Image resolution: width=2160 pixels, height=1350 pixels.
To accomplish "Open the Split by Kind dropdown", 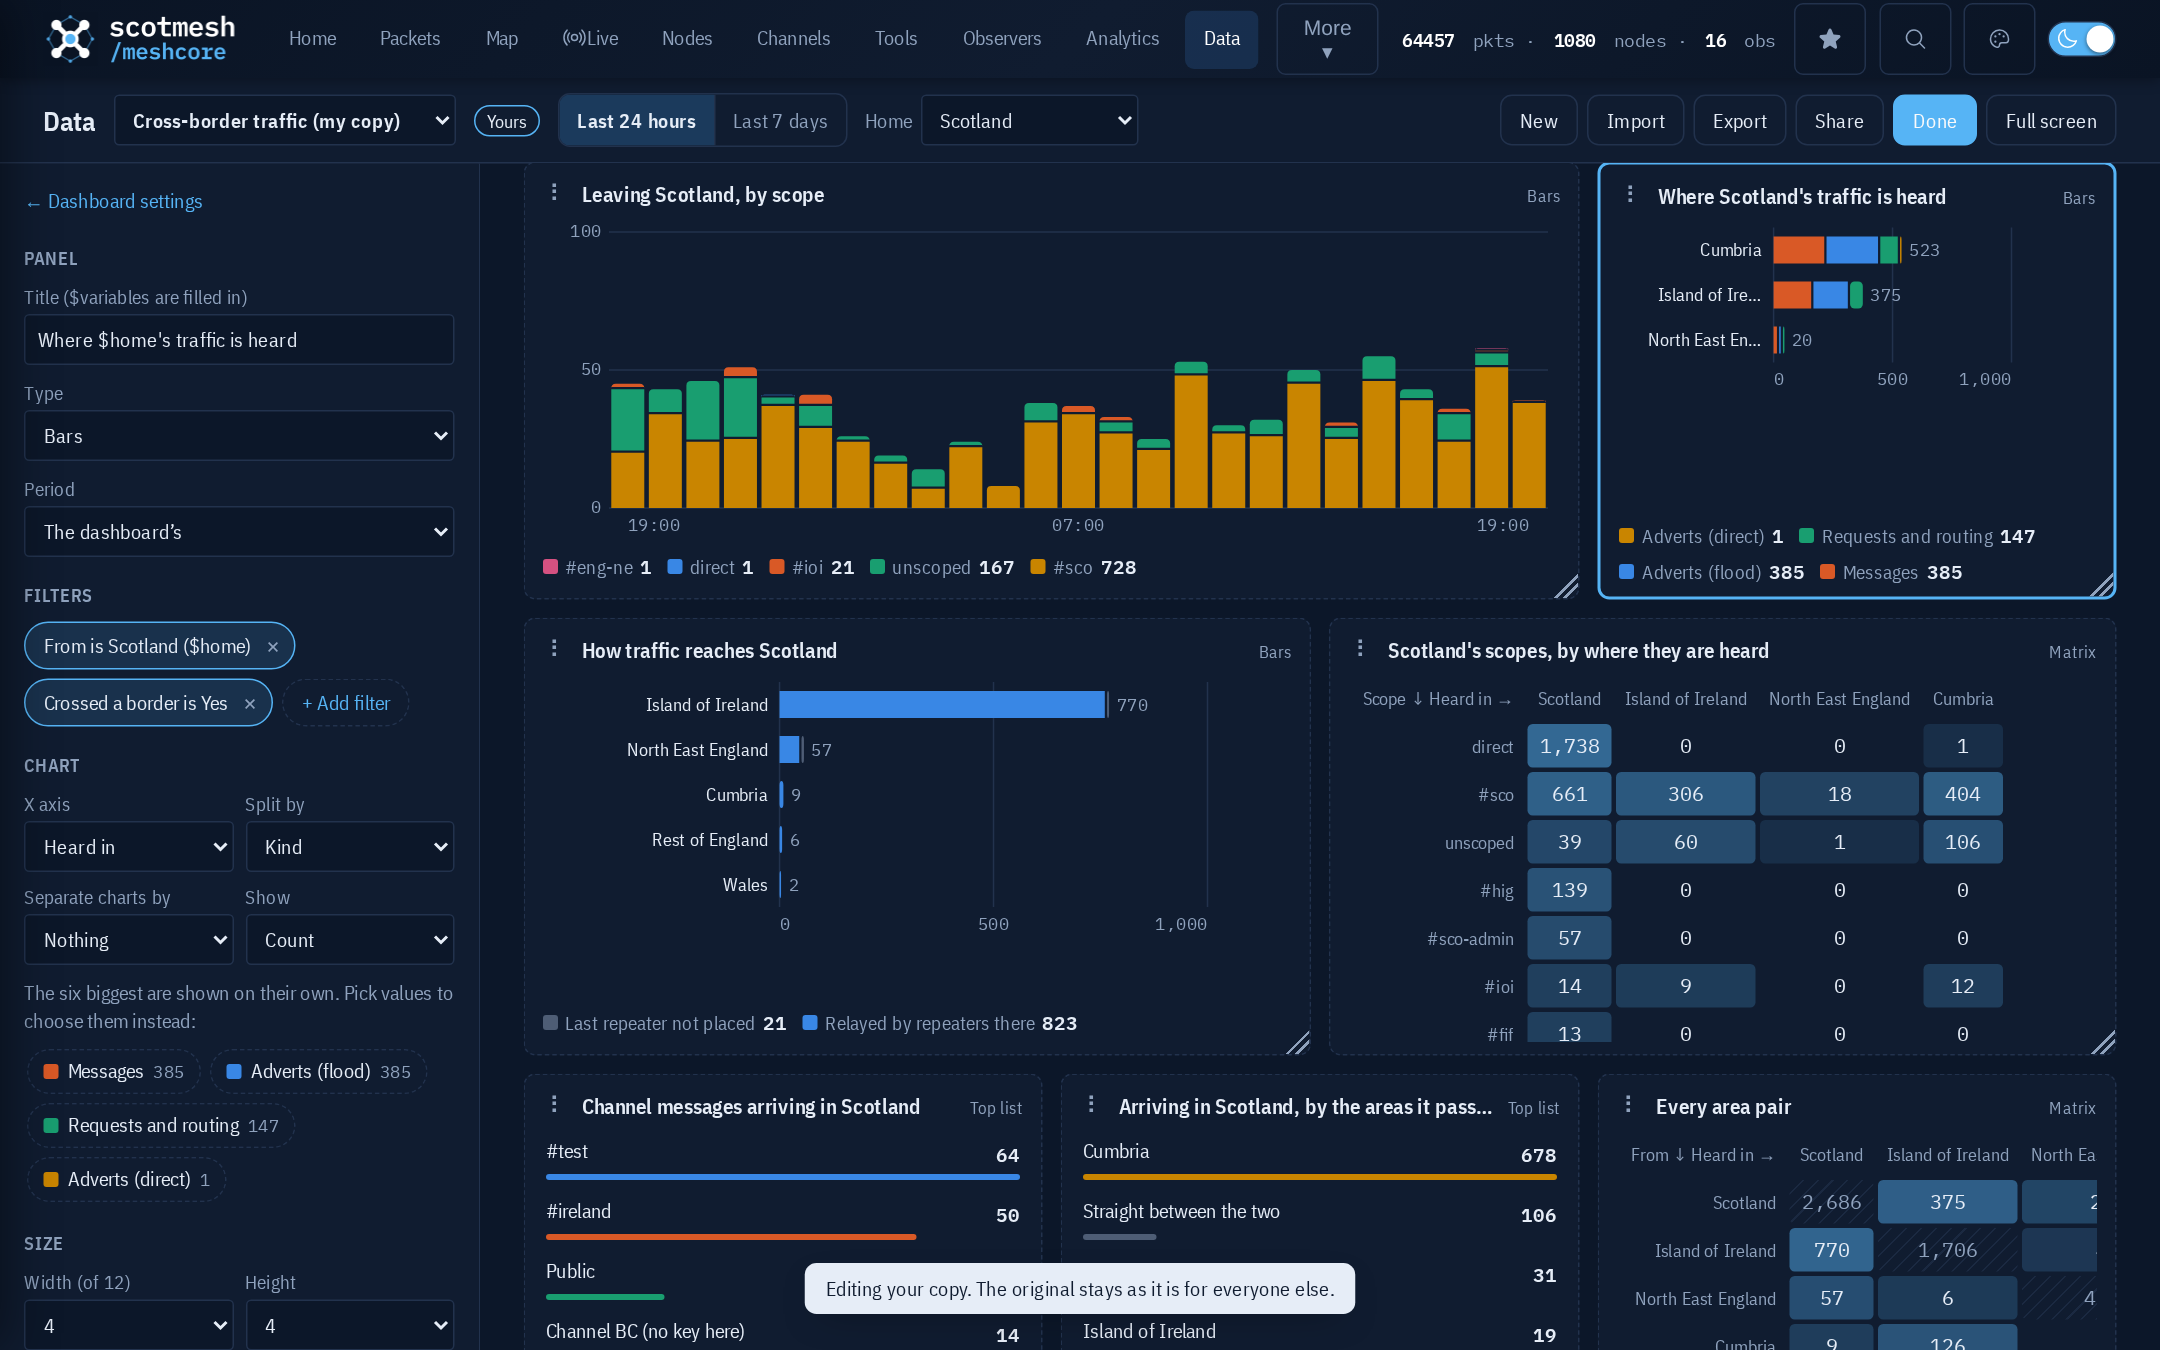I will (349, 847).
